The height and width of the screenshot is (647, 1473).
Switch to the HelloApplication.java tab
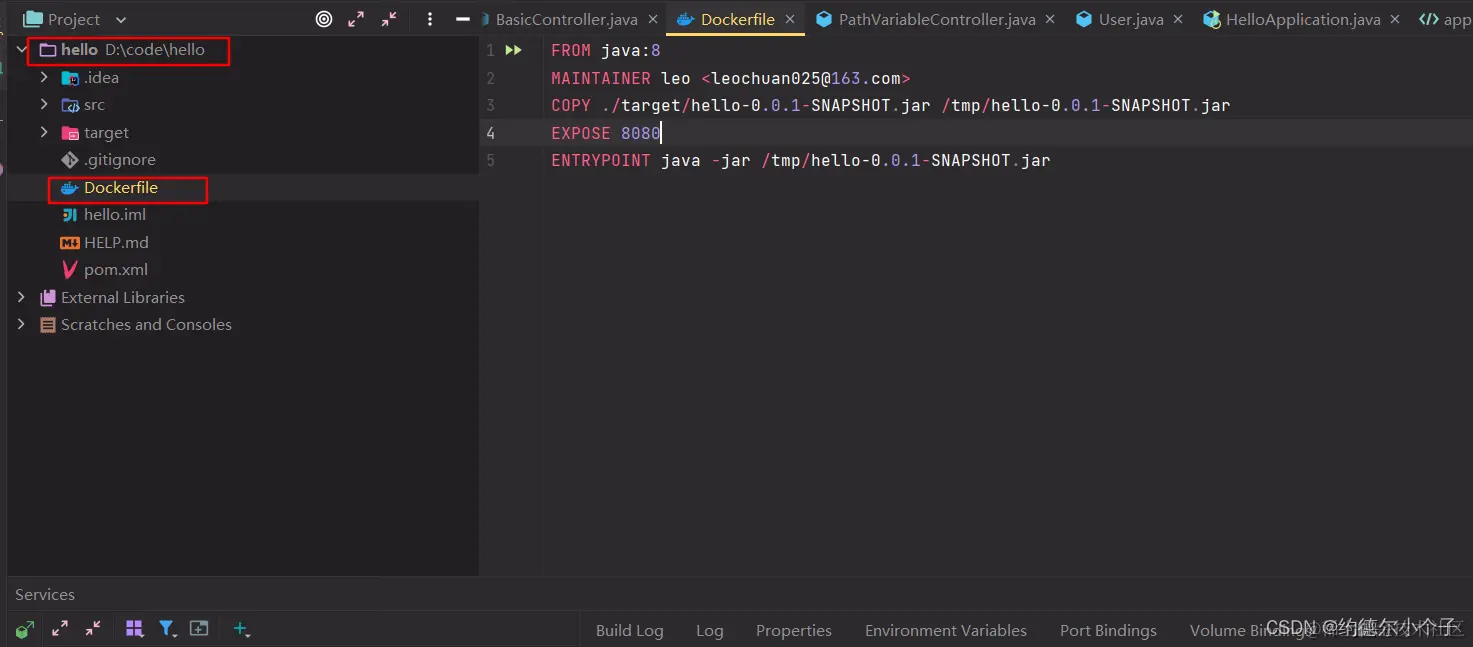[x=1303, y=19]
